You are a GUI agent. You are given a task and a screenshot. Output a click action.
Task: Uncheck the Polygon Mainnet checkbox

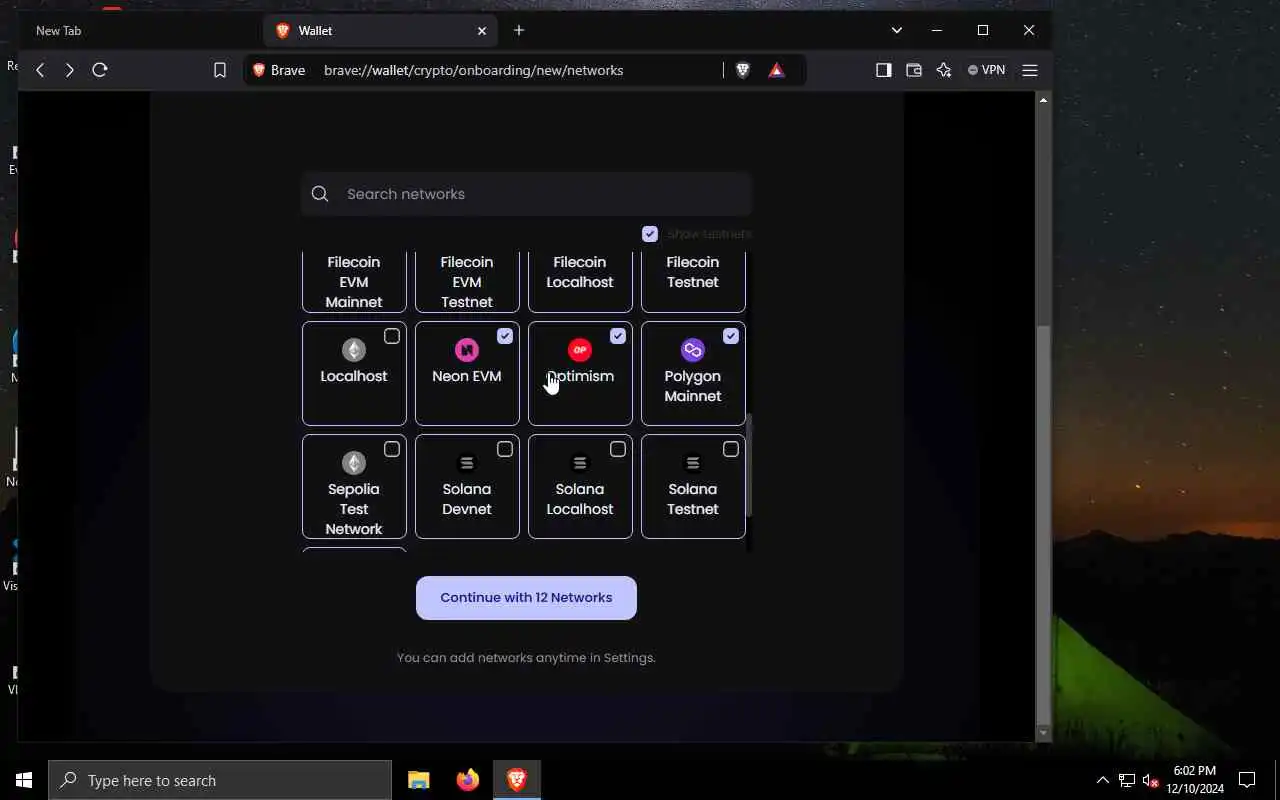(731, 336)
